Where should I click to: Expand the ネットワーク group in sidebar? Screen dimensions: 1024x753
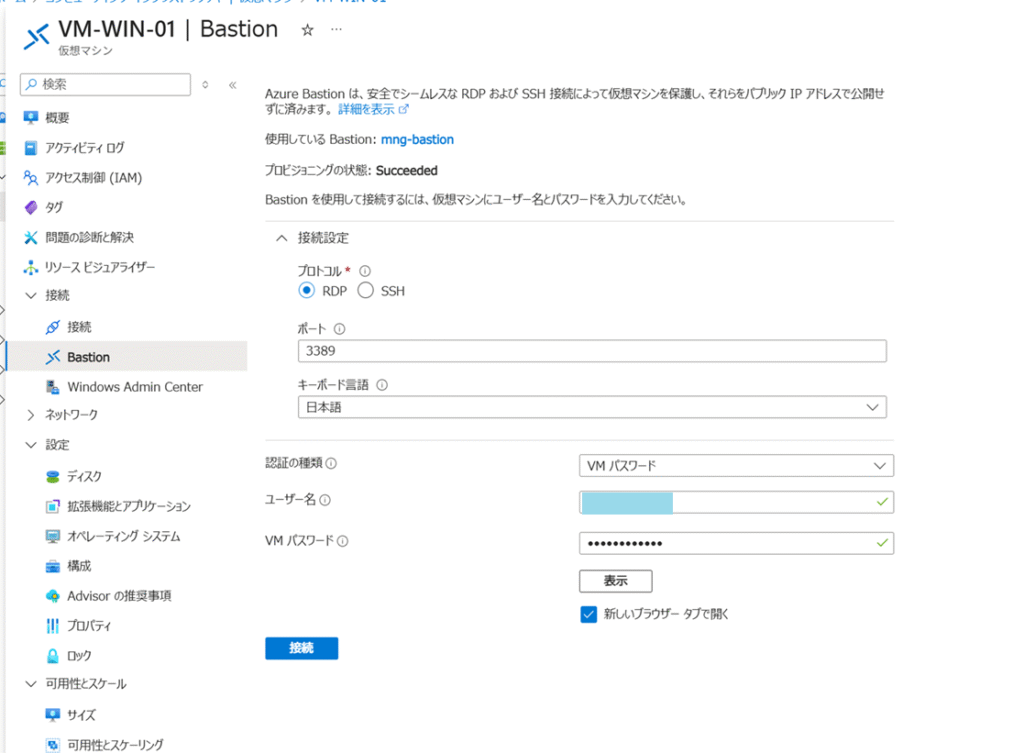pos(31,415)
